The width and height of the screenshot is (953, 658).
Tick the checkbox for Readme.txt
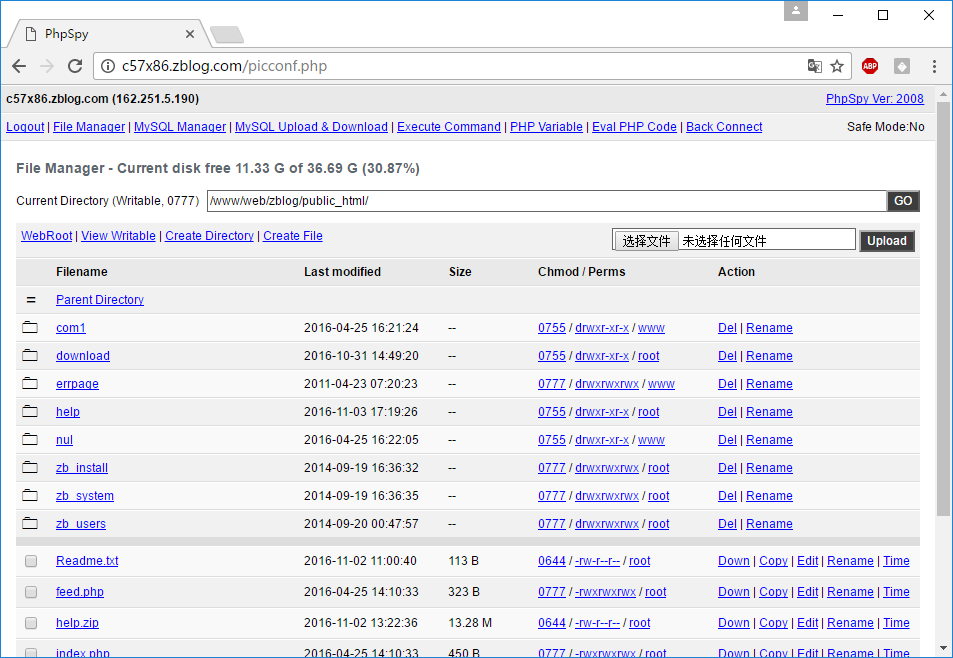31,561
